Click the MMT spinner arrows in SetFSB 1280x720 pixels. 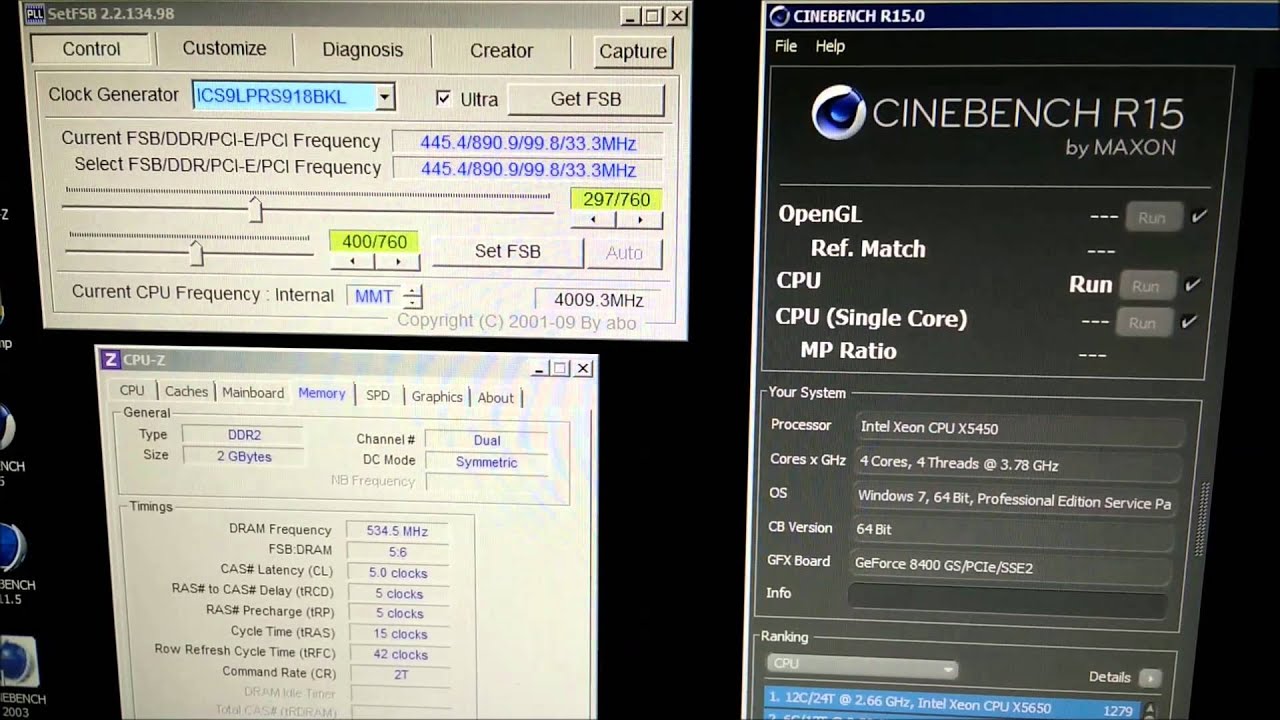pyautogui.click(x=413, y=297)
